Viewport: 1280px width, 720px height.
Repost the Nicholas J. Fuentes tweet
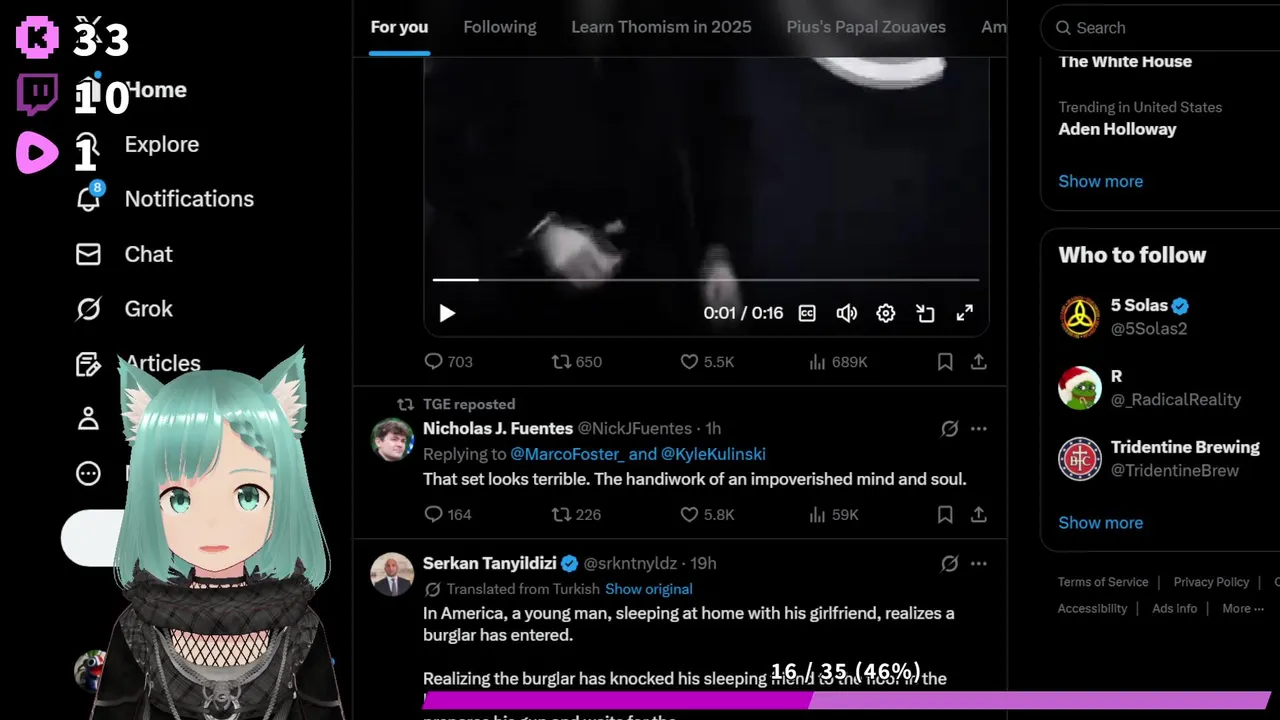[x=576, y=514]
